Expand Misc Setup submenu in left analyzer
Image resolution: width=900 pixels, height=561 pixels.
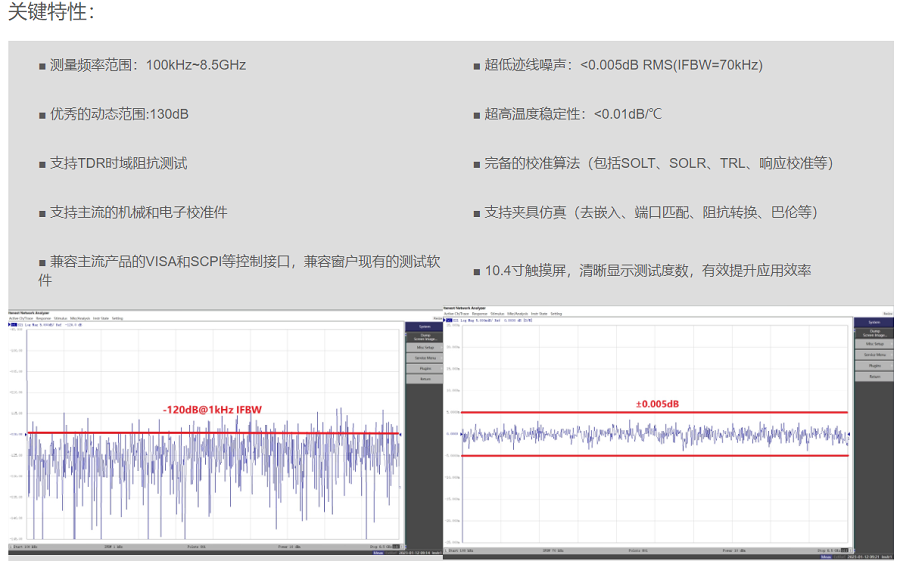425,347
